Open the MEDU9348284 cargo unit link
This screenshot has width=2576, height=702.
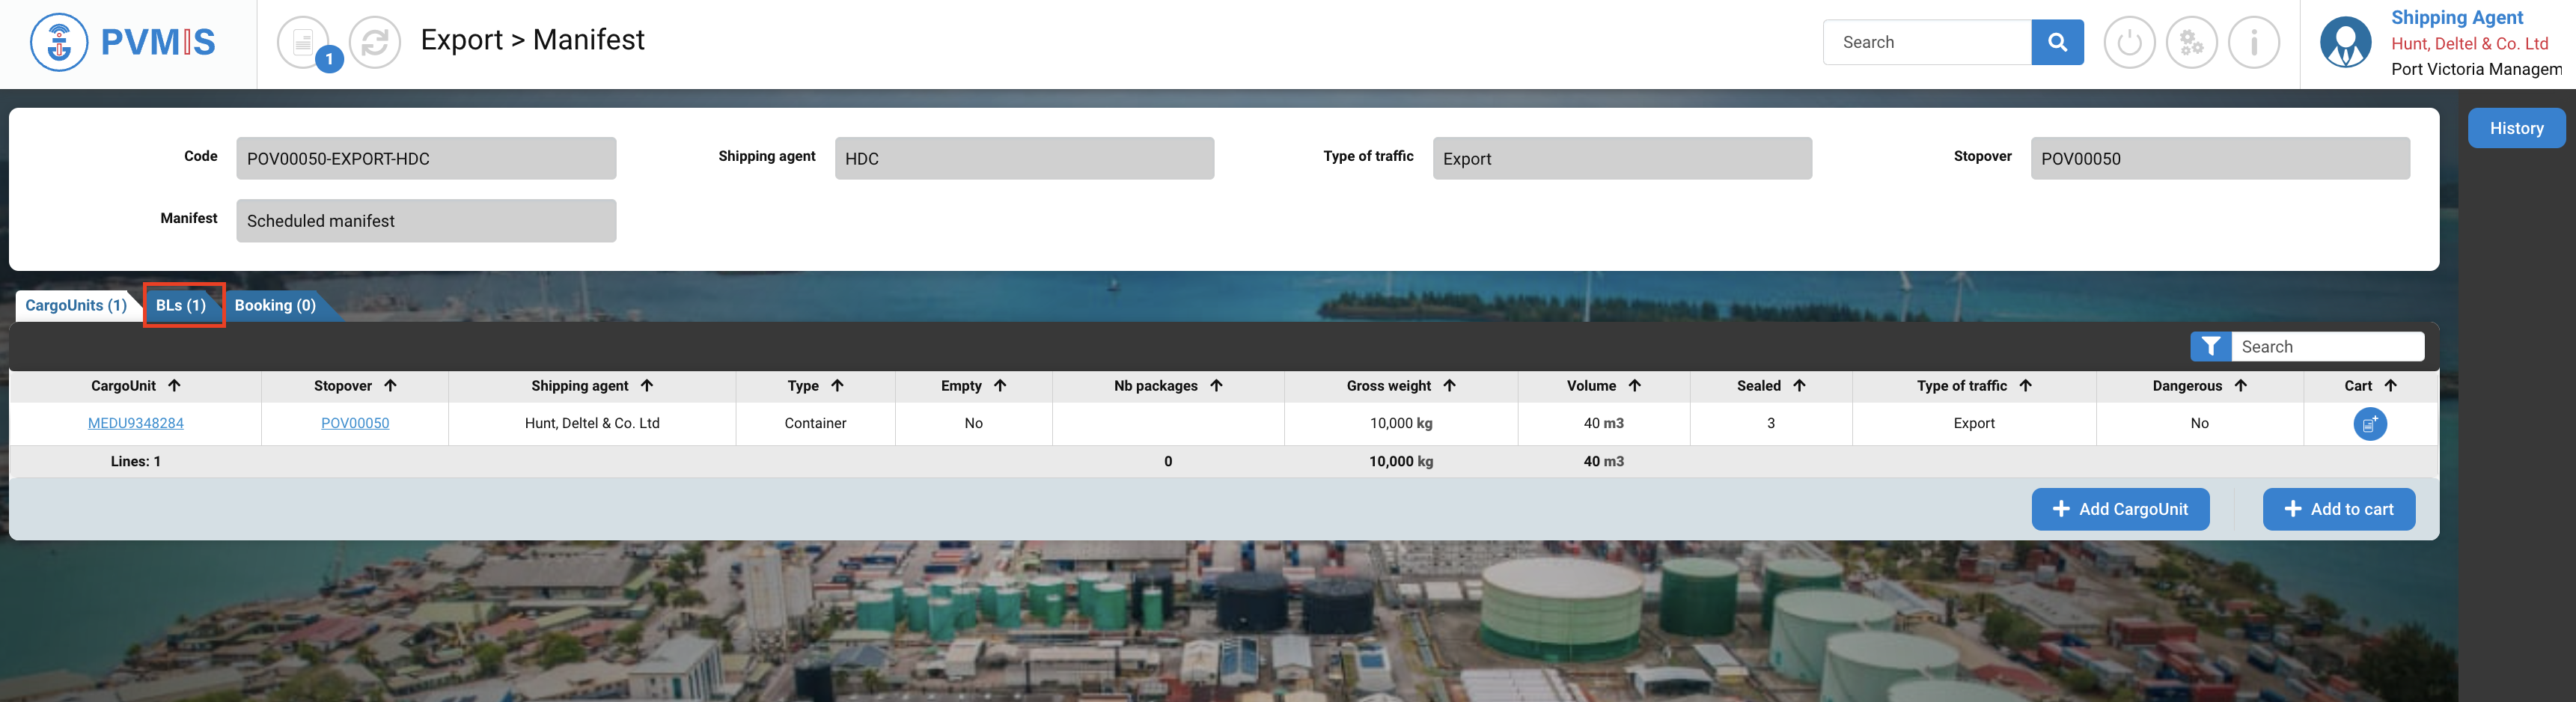click(136, 424)
